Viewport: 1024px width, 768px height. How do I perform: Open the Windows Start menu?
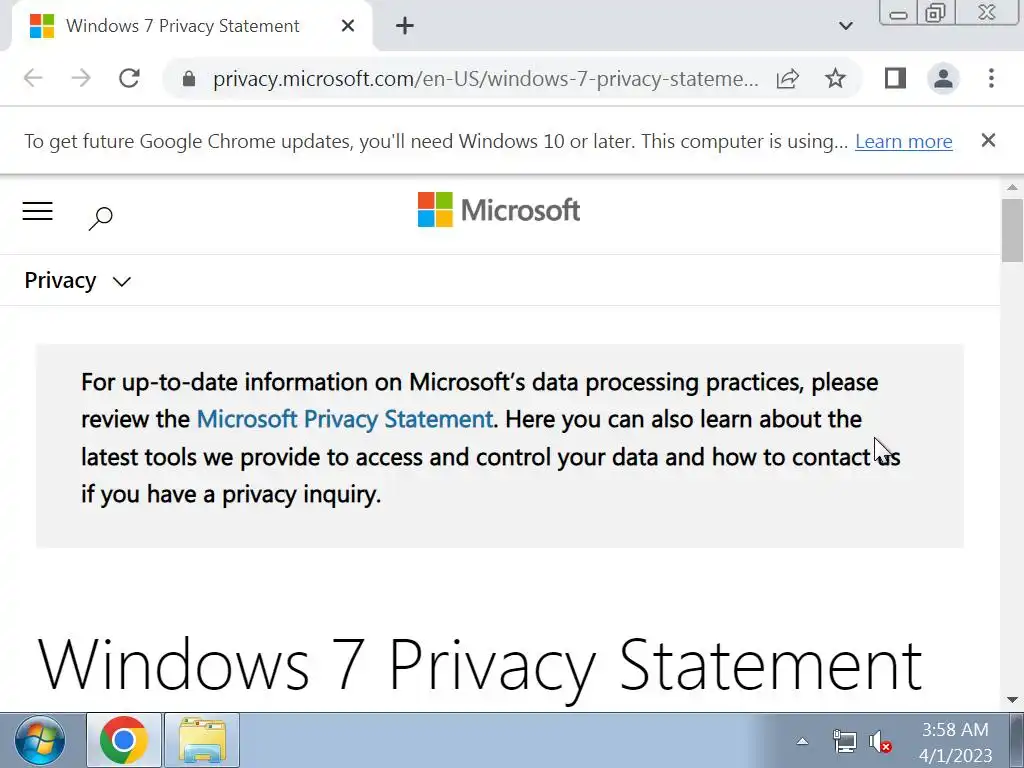[41, 741]
